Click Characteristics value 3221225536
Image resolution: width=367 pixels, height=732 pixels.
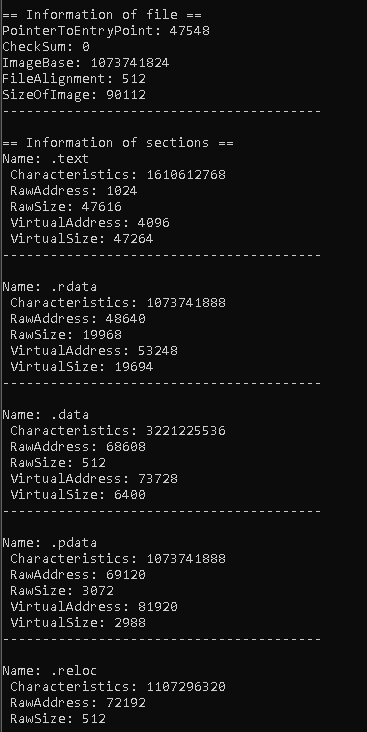tap(186, 430)
